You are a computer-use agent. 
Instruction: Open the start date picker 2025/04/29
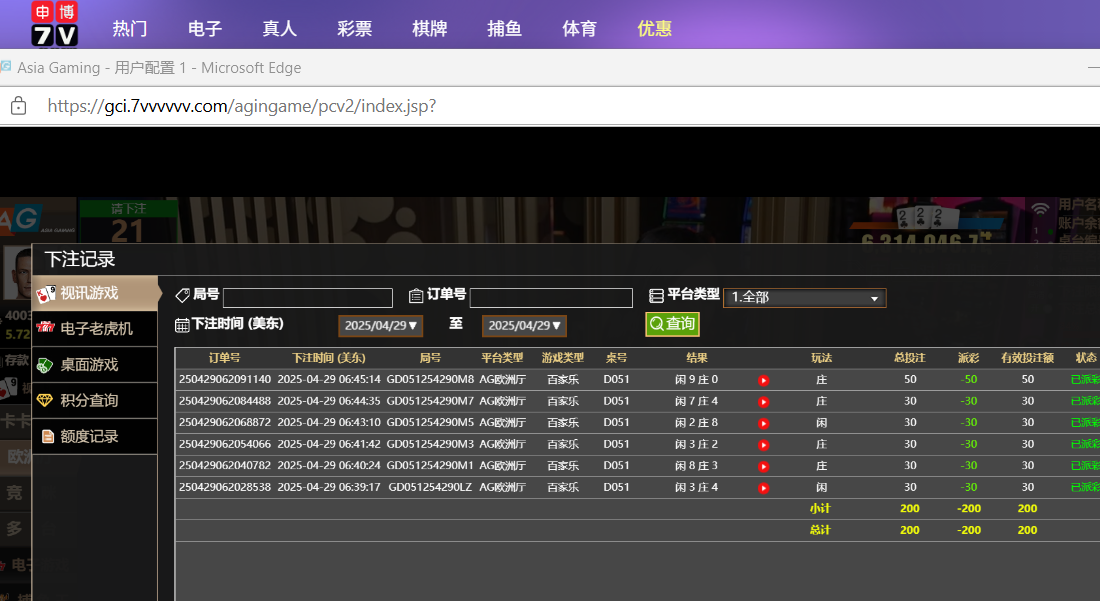click(381, 325)
